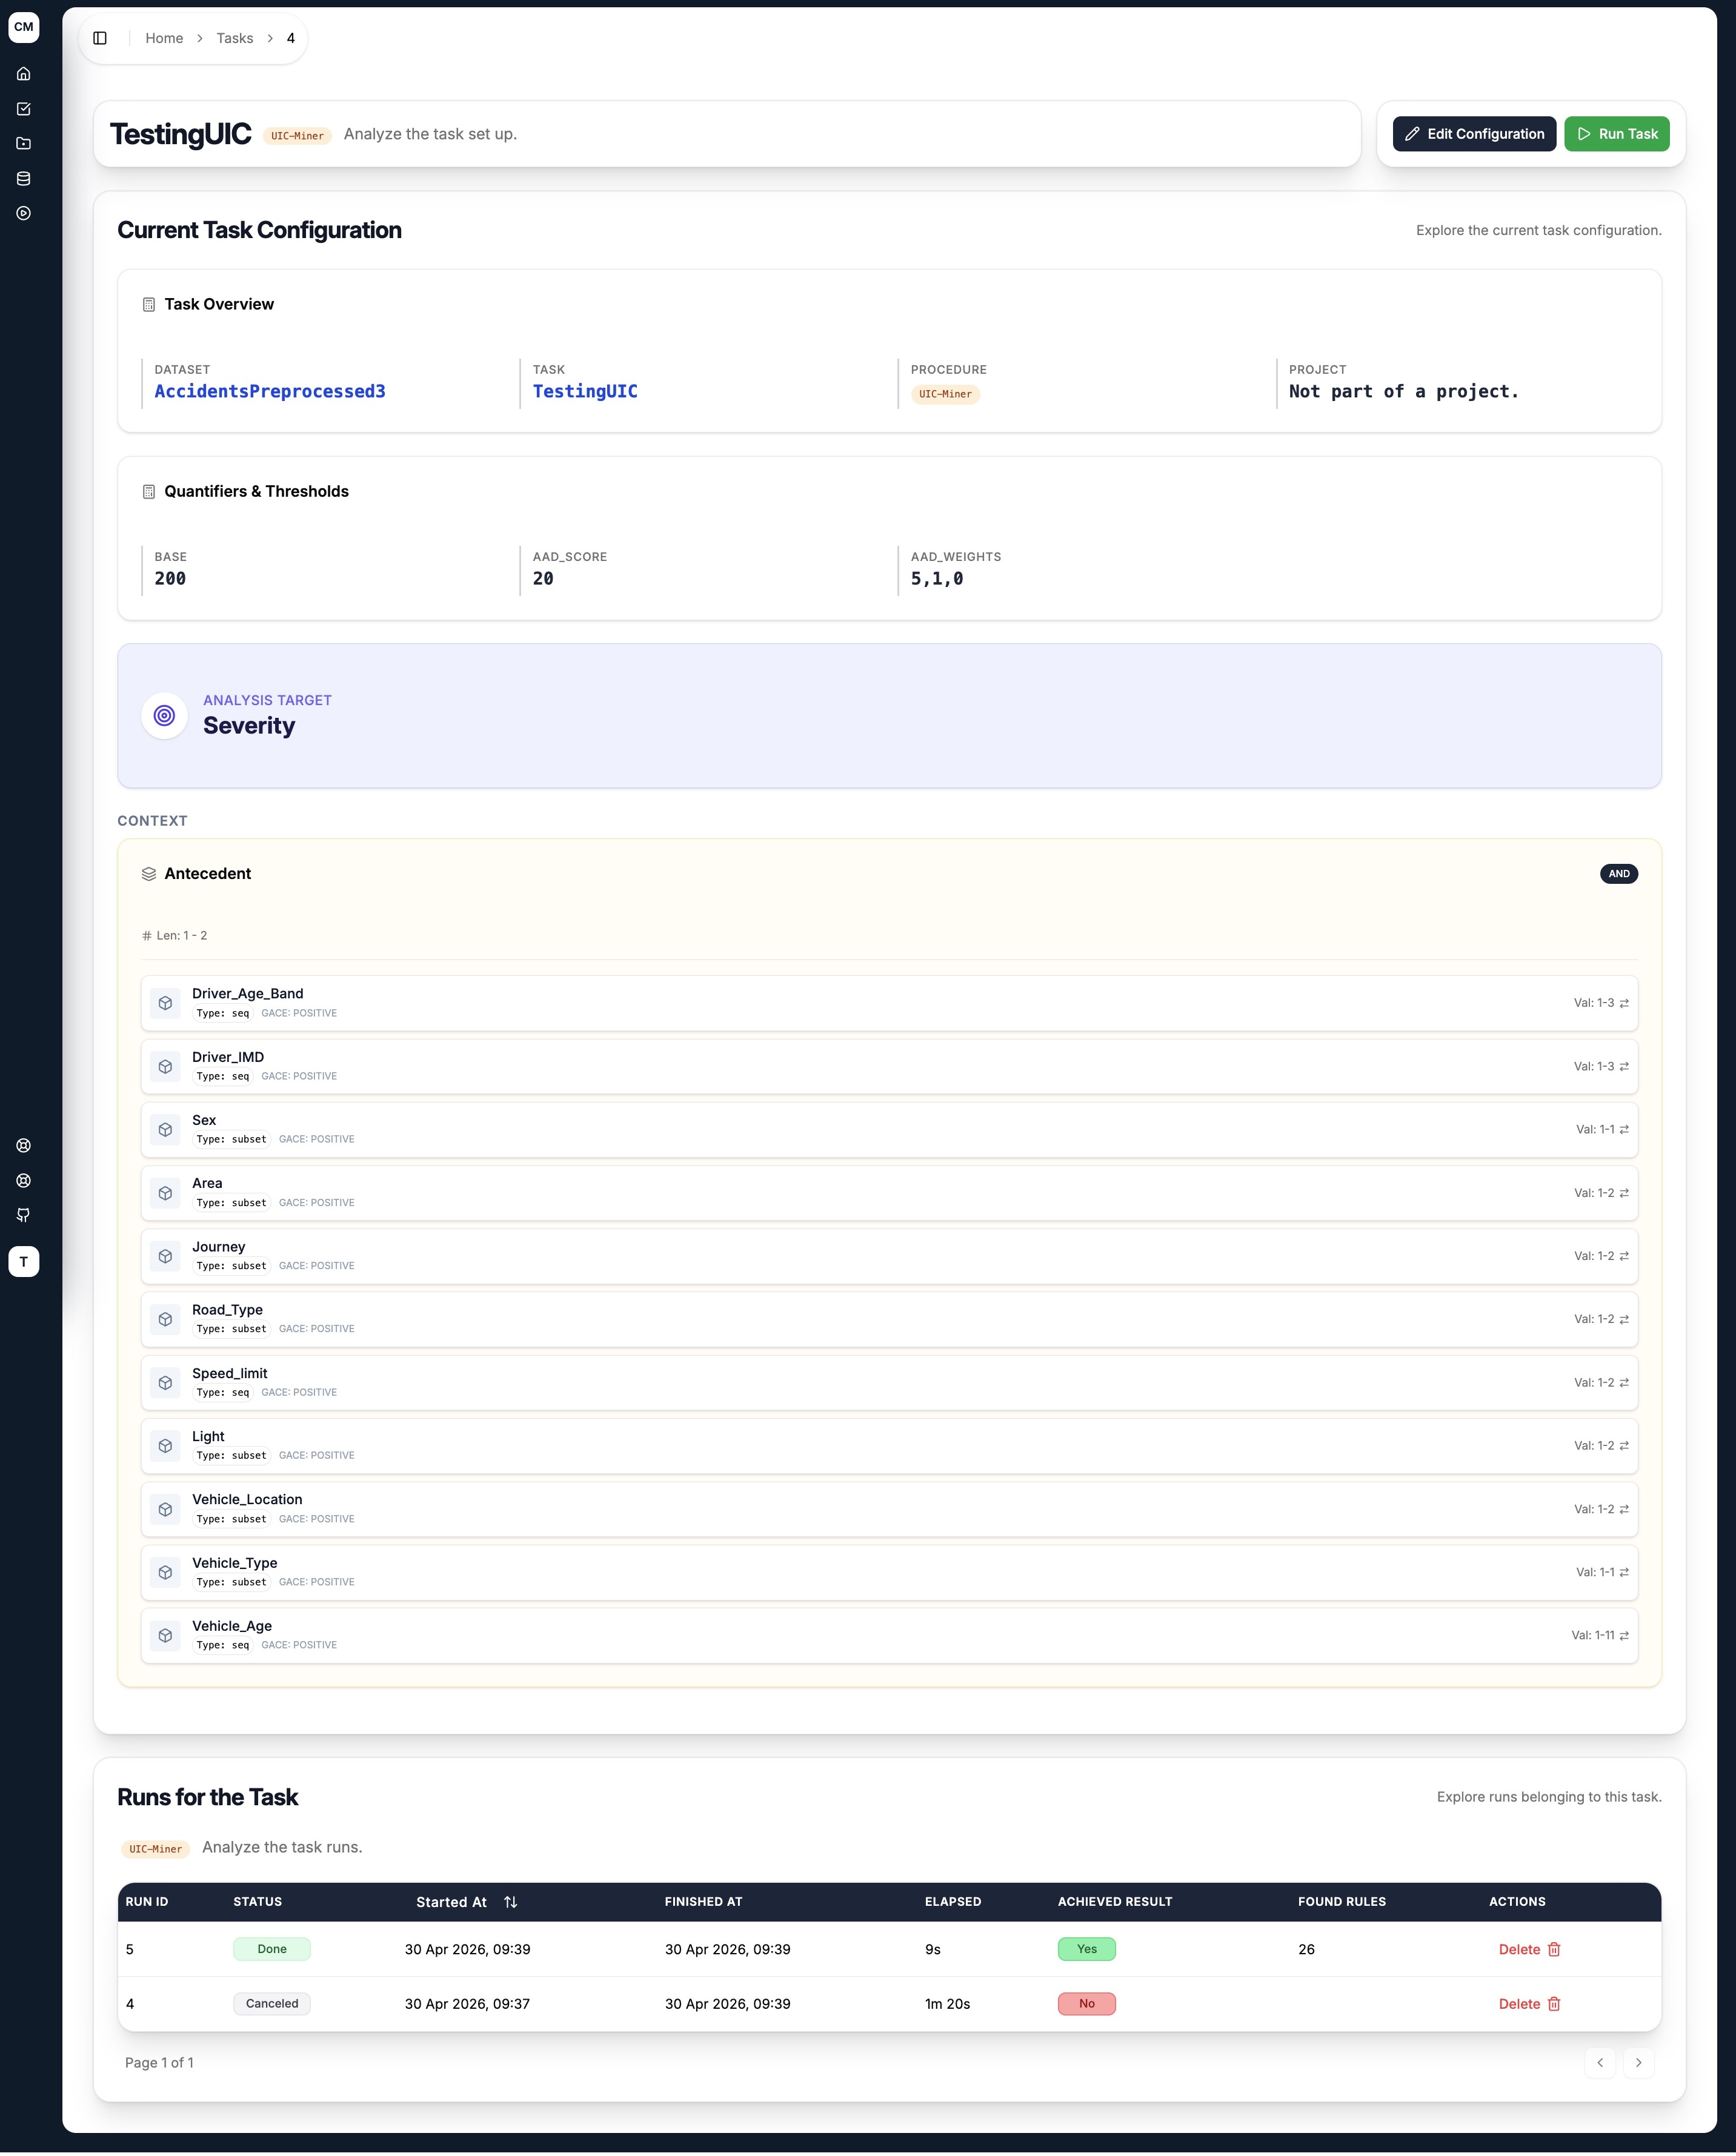Go to Tasks in breadcrumb
Image resolution: width=1736 pixels, height=2156 pixels.
click(235, 38)
